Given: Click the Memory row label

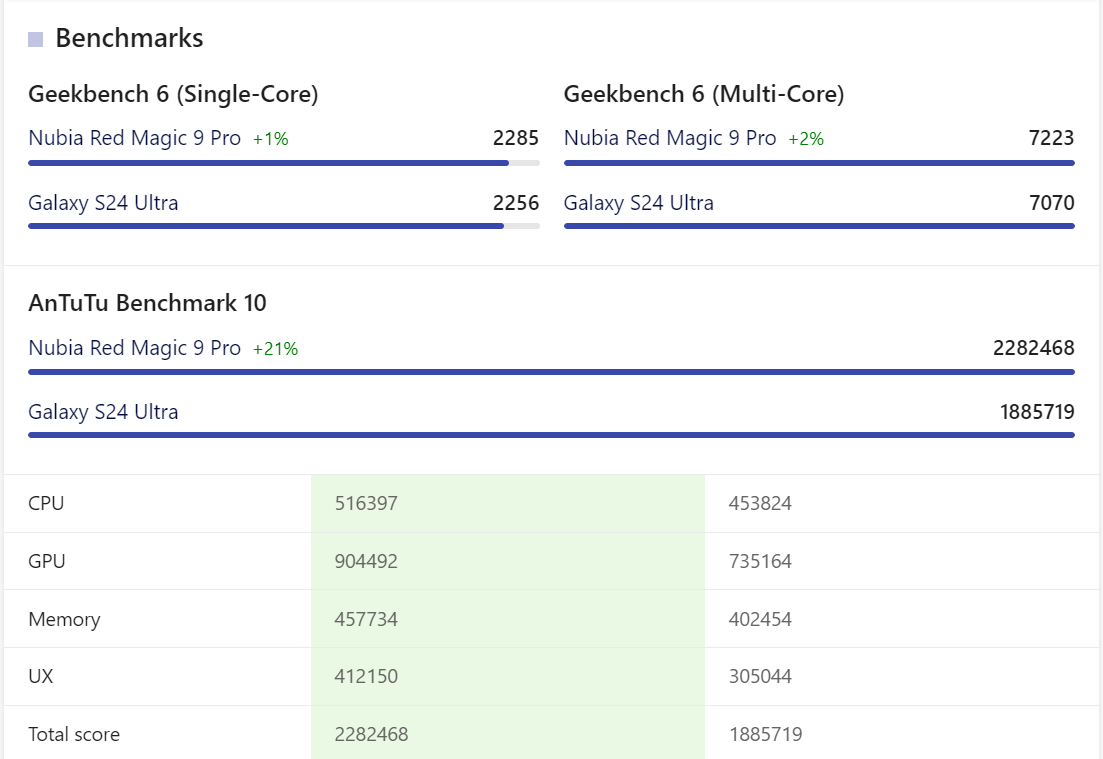Looking at the screenshot, I should [x=64, y=620].
